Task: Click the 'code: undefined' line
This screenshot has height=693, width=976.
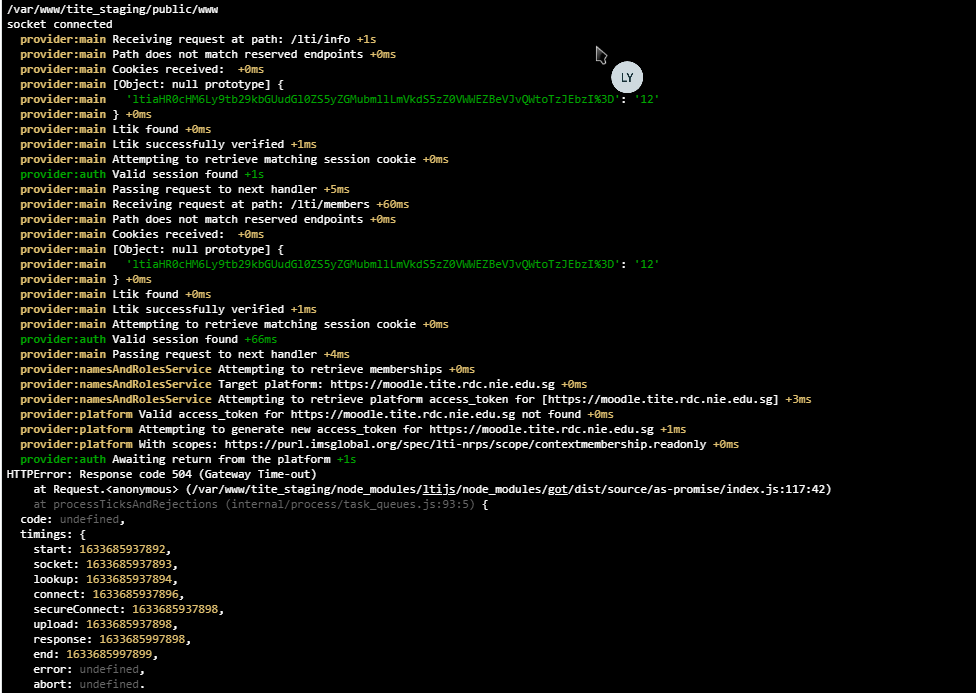Action: [73, 519]
